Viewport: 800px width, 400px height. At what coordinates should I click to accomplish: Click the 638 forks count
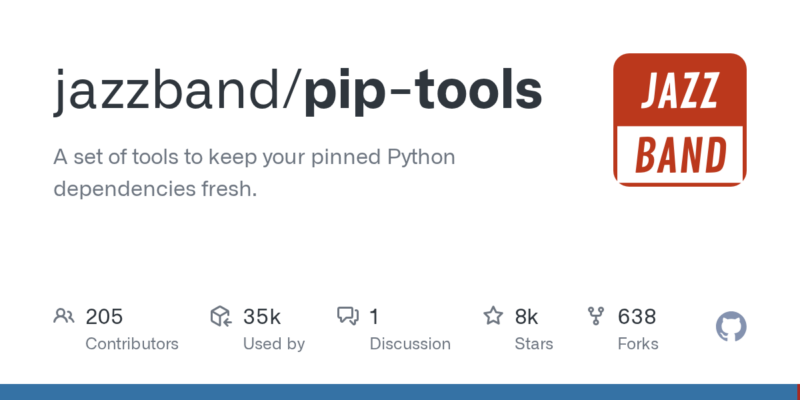coord(637,317)
